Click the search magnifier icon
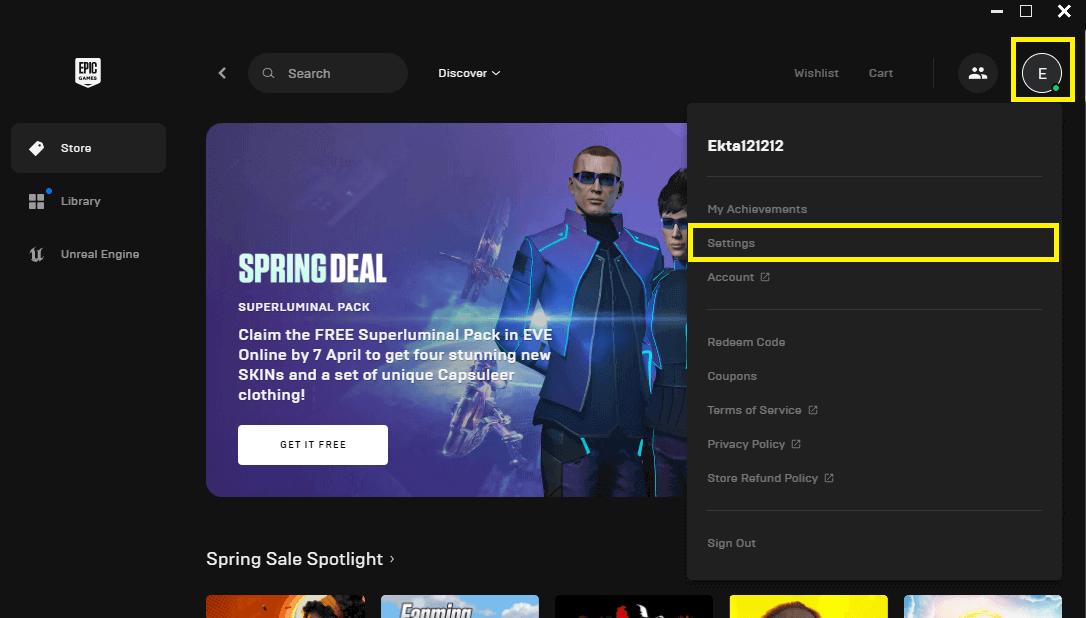Image resolution: width=1086 pixels, height=618 pixels. pos(268,73)
